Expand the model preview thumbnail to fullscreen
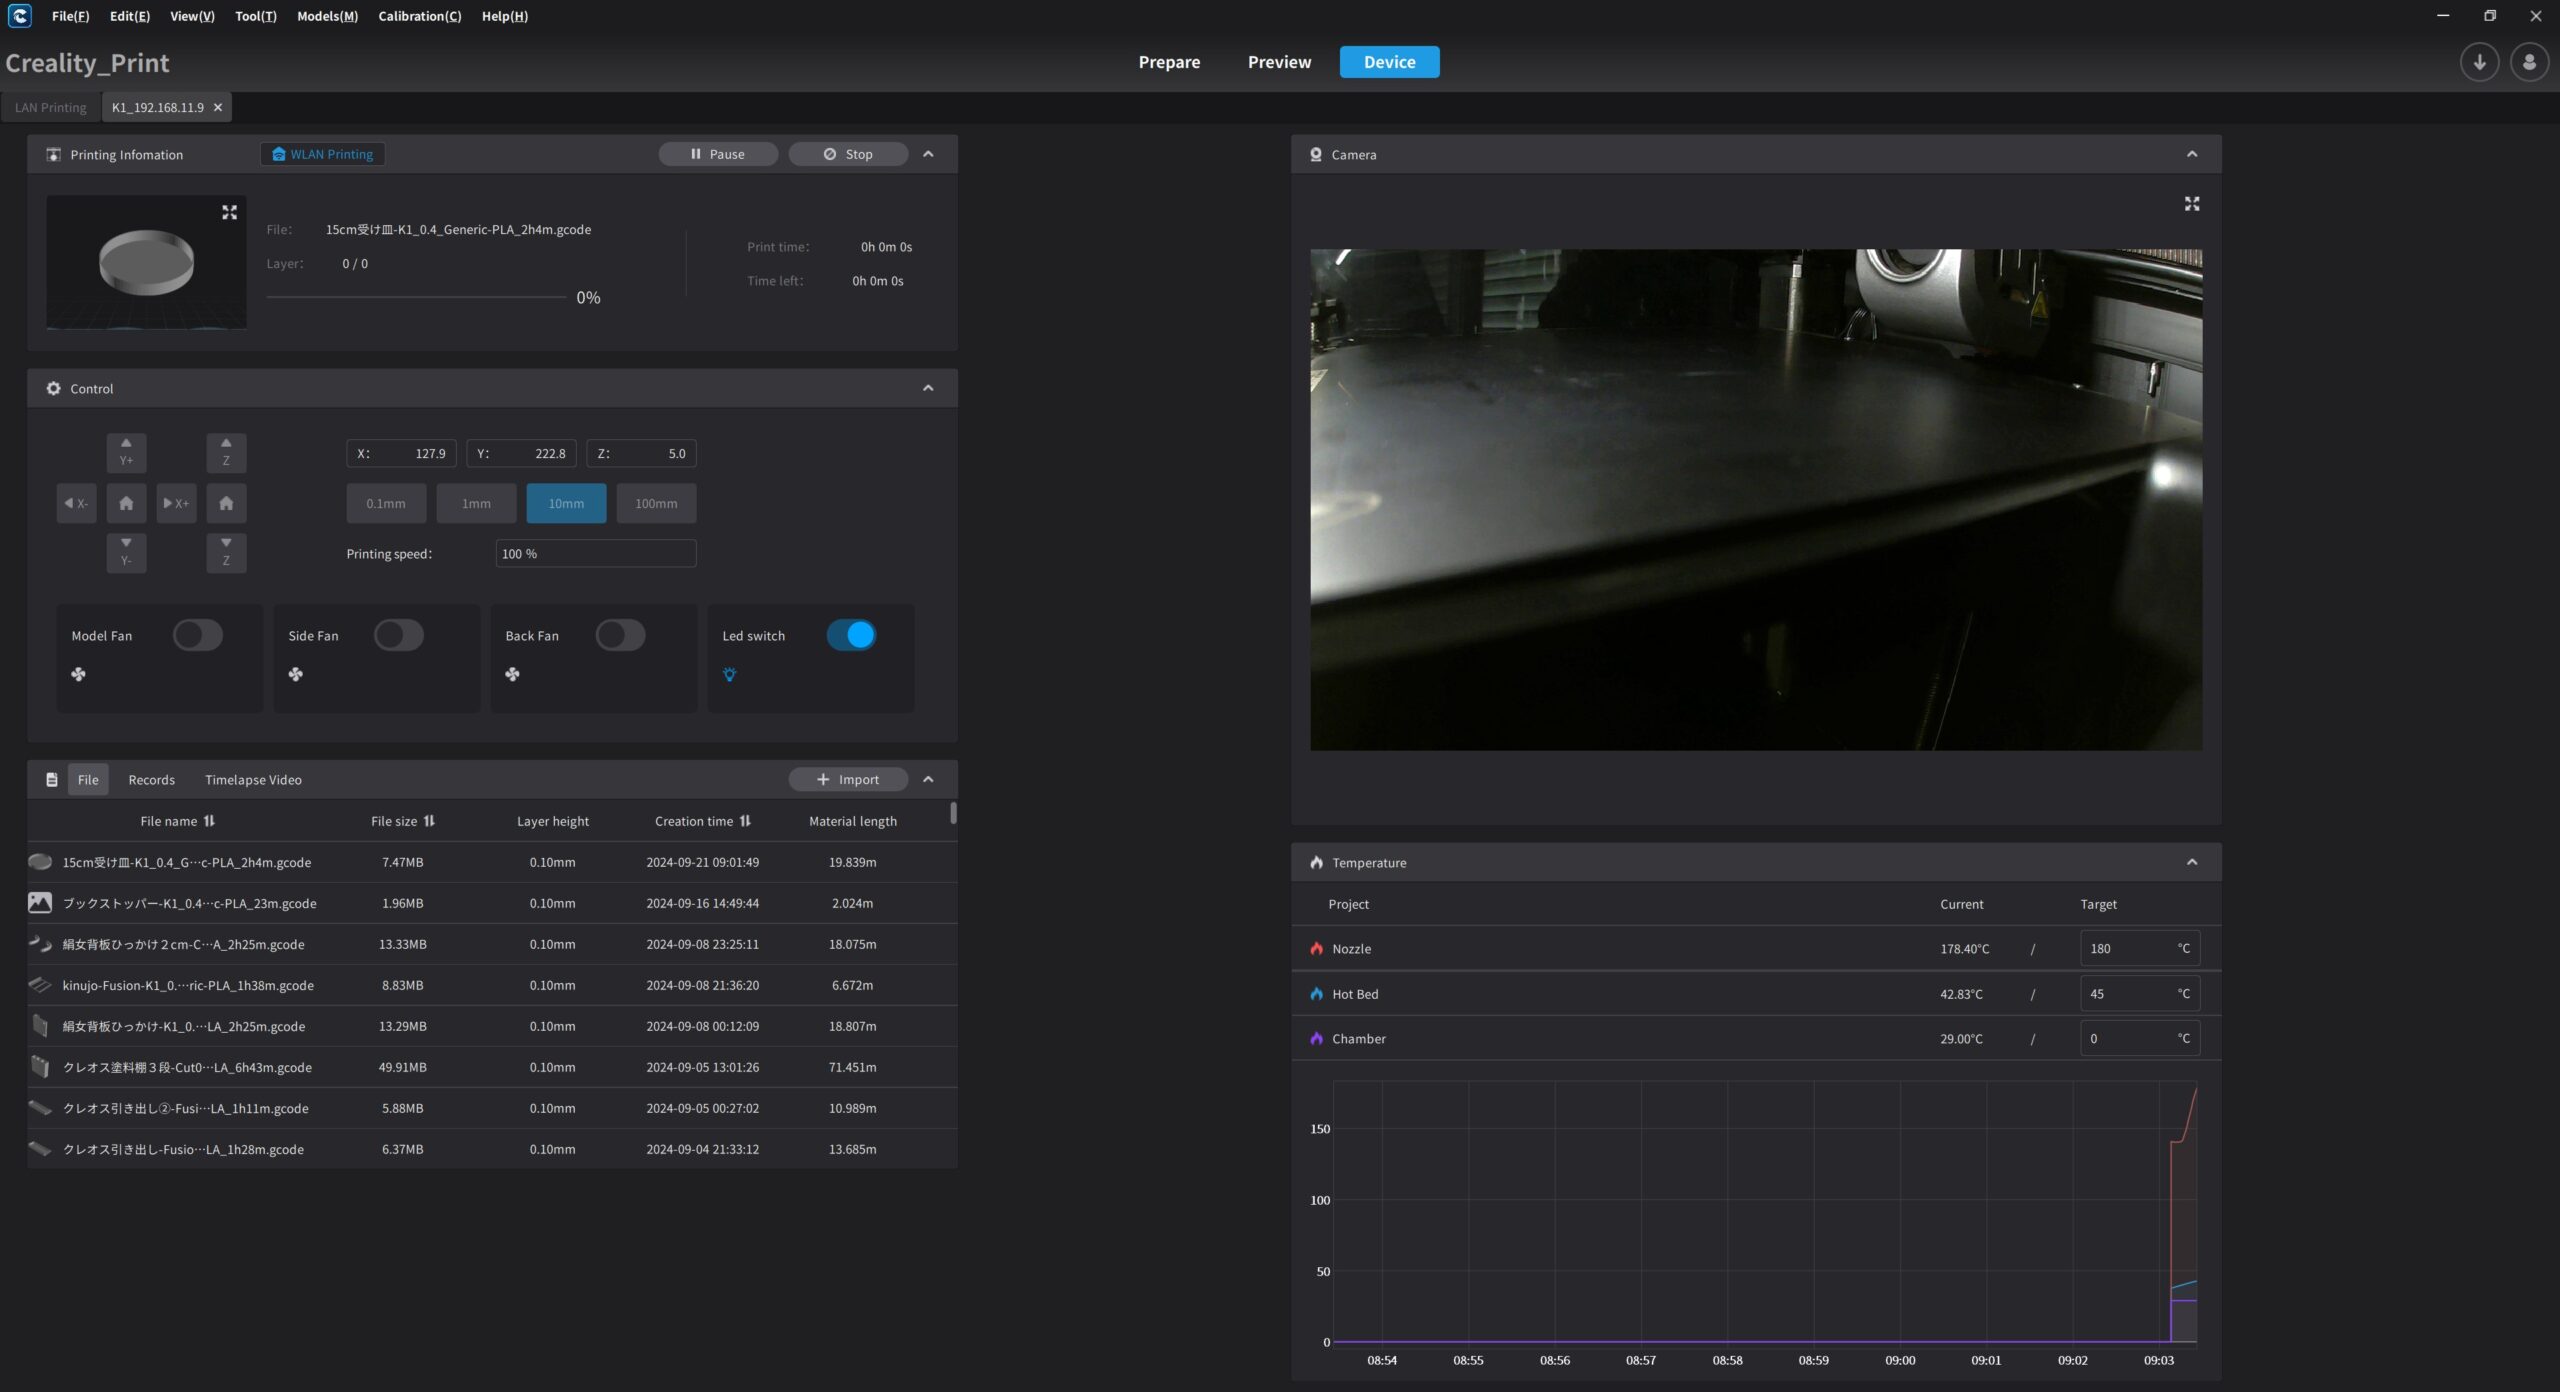2560x1392 pixels. click(x=229, y=212)
